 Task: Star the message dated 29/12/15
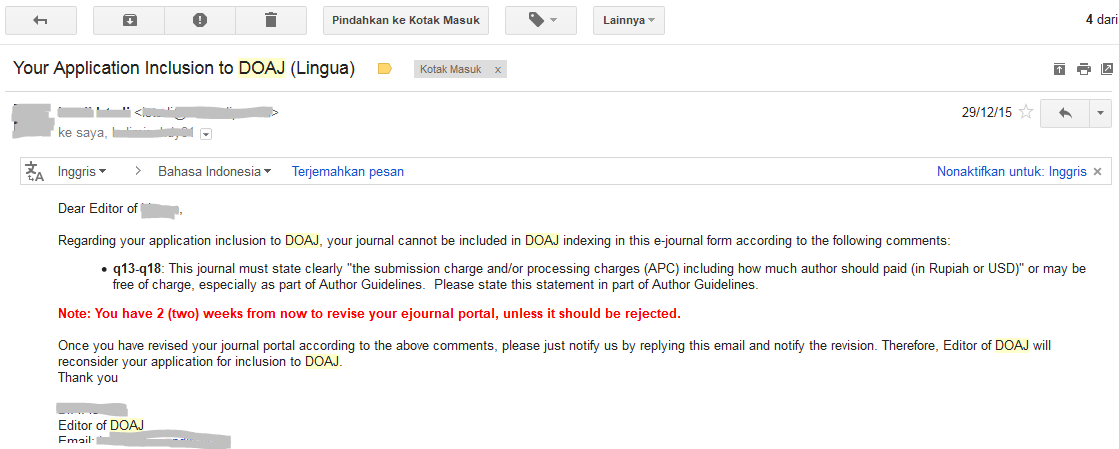pos(1025,113)
